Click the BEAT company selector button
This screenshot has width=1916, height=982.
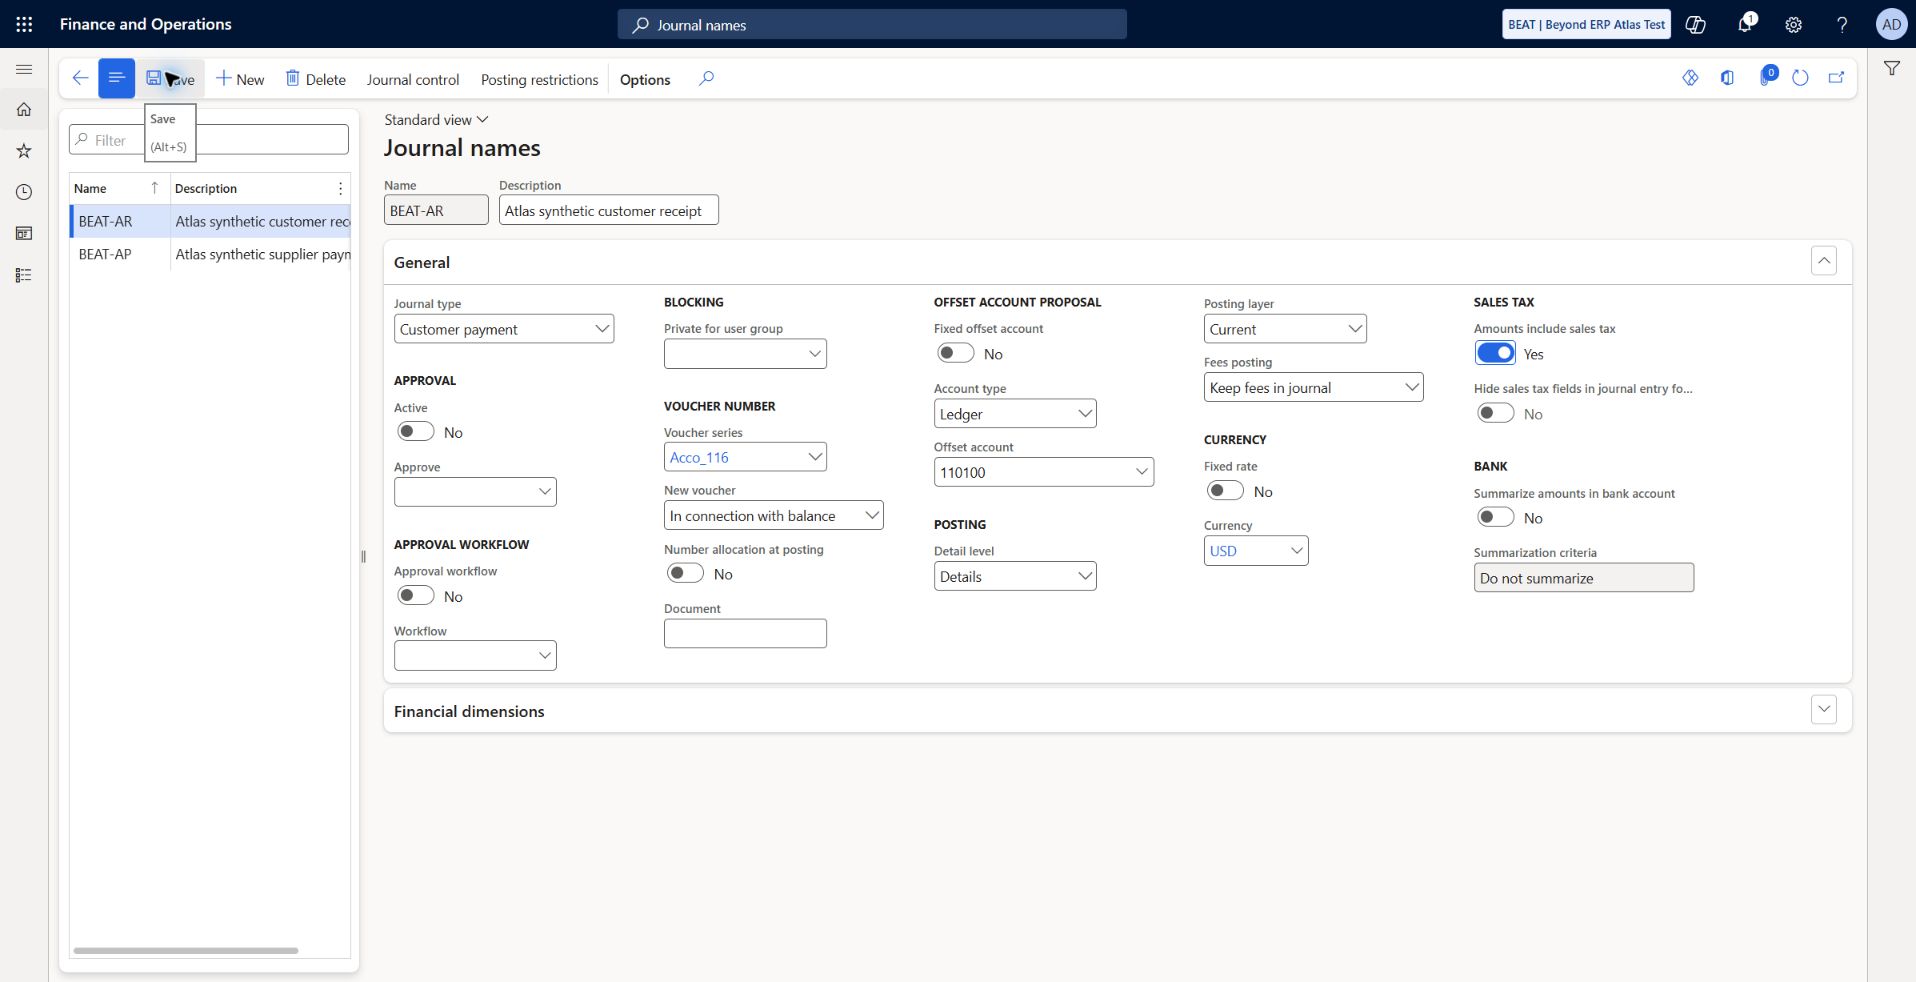point(1587,24)
